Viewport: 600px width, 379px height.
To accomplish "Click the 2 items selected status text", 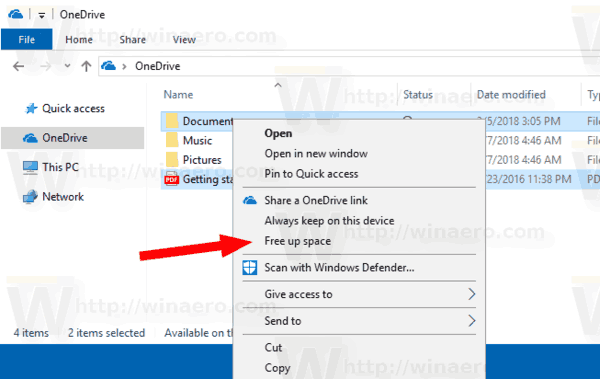I will (106, 333).
